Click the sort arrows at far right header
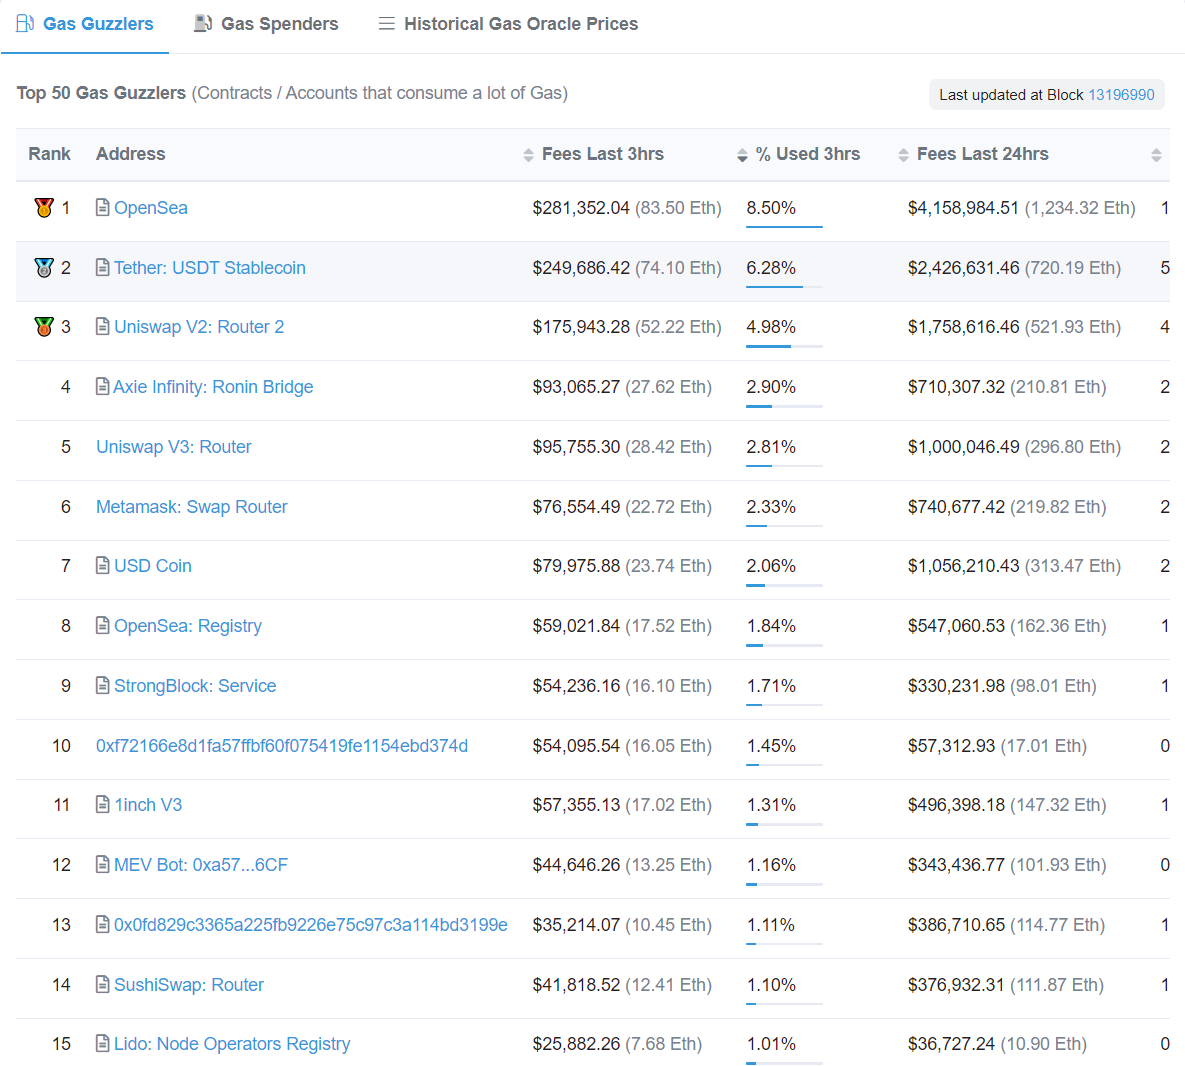This screenshot has height=1066, width=1185. [x=1156, y=155]
